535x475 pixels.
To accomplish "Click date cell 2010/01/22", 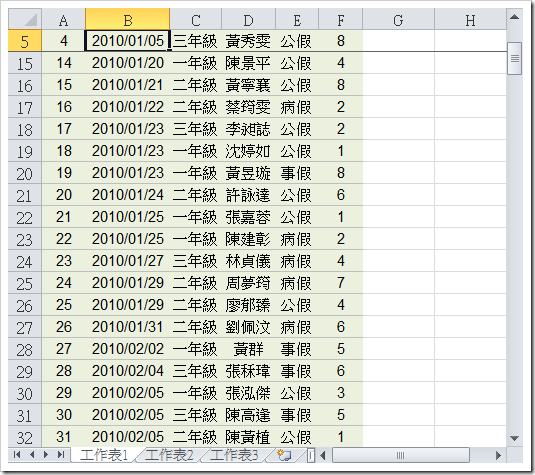I will tap(128, 107).
